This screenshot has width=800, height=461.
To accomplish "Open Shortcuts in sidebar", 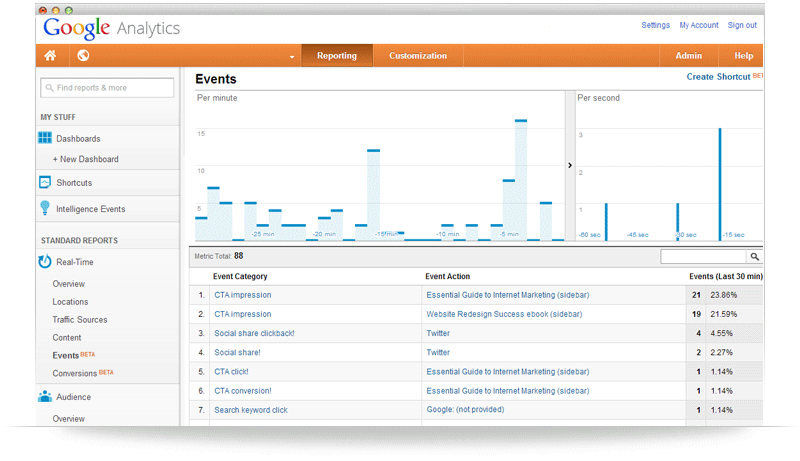I will [74, 183].
